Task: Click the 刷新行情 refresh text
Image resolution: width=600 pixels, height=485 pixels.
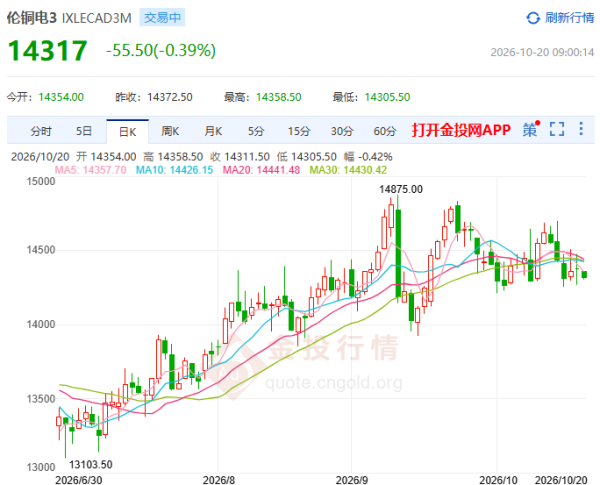Action: (x=569, y=18)
